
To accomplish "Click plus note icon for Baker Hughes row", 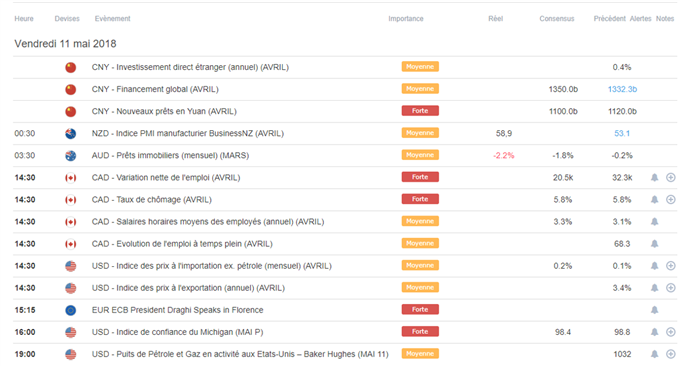I will (670, 354).
